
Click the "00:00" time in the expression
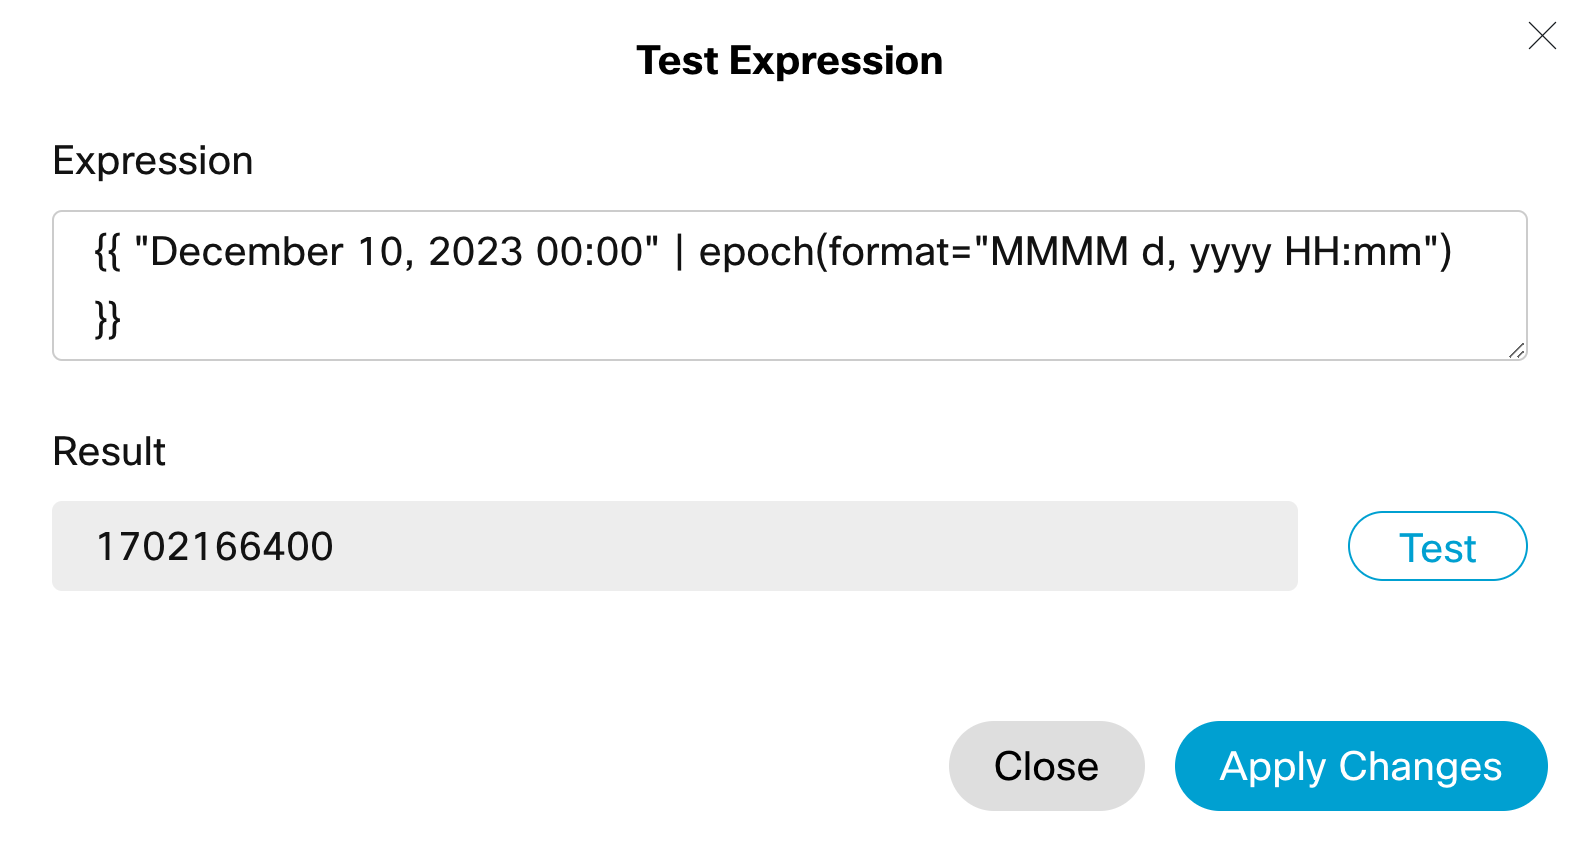pyautogui.click(x=590, y=252)
